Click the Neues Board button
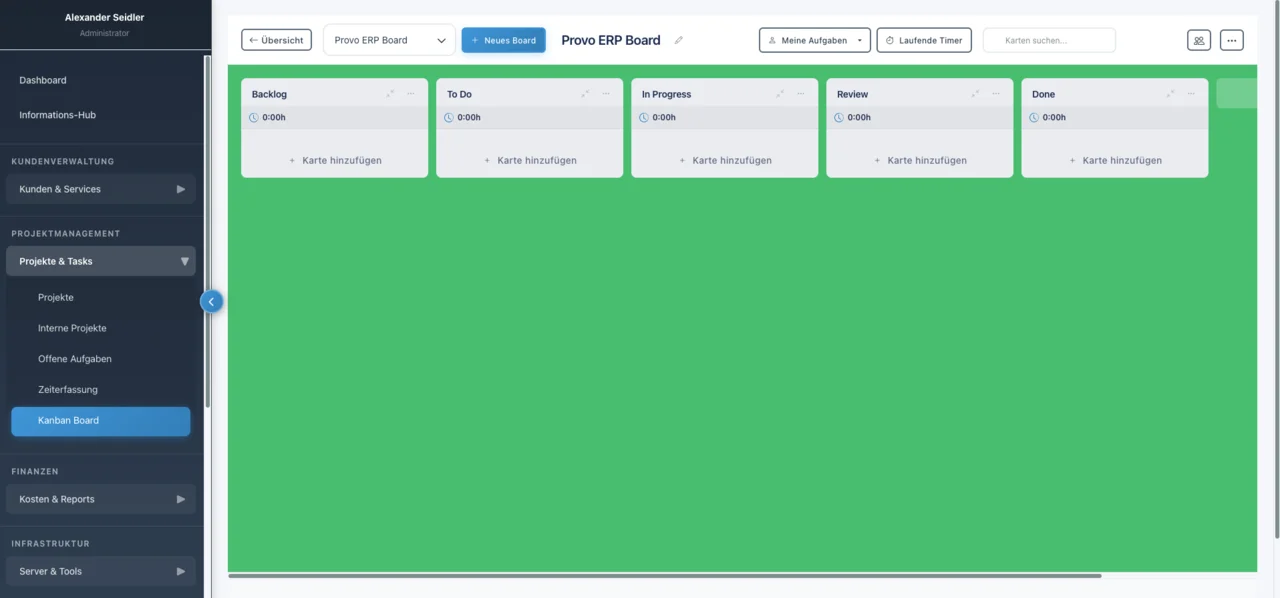The height and width of the screenshot is (598, 1280). point(504,40)
